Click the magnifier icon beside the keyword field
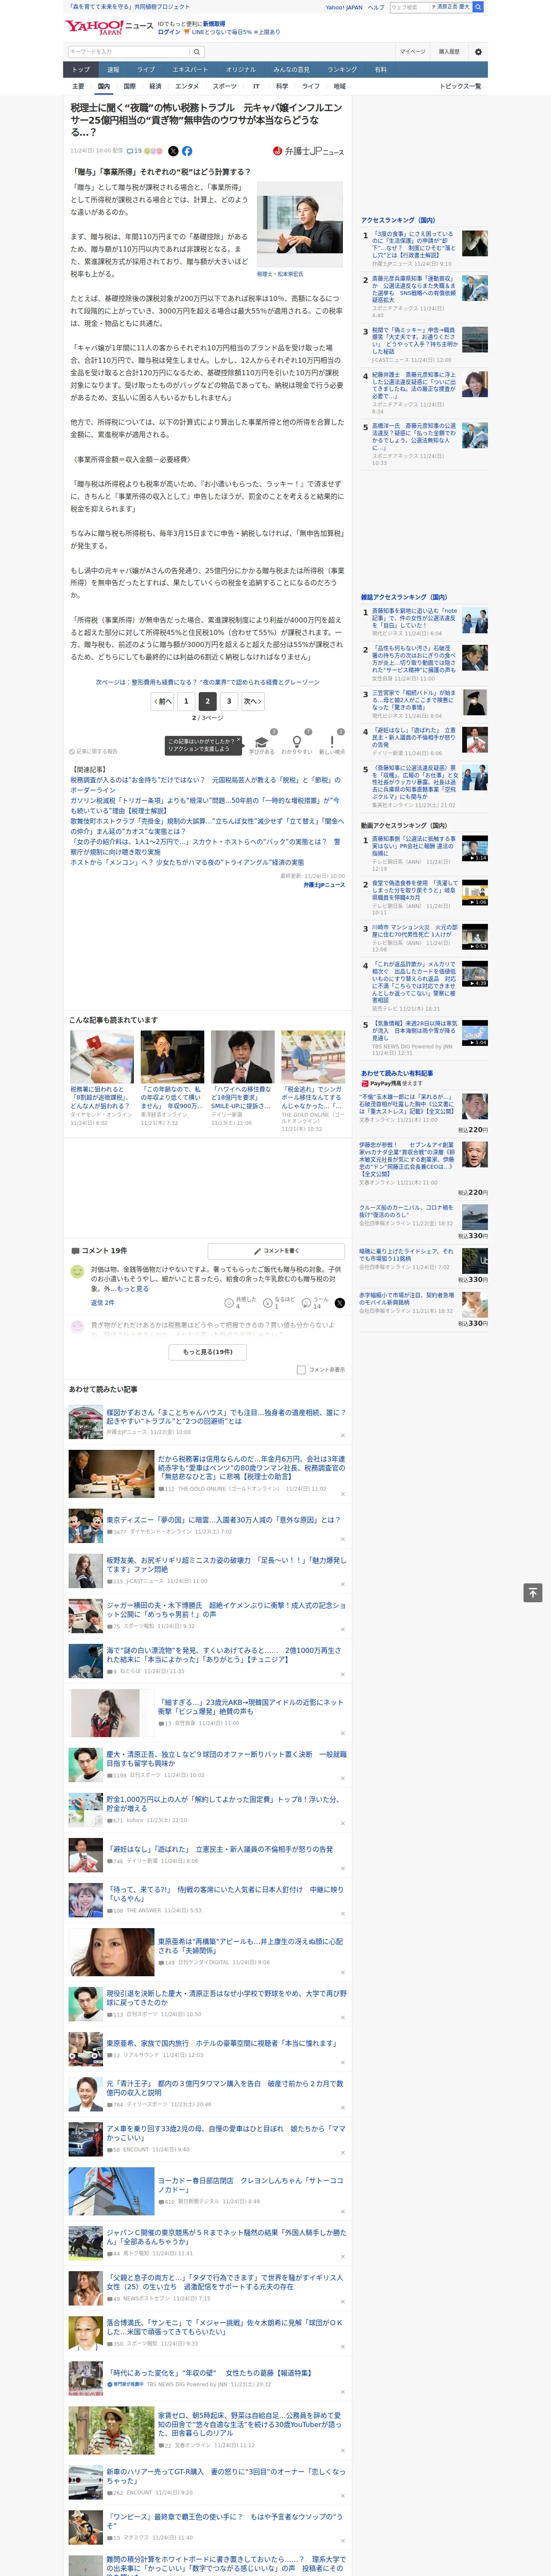This screenshot has width=551, height=2576. pyautogui.click(x=197, y=52)
